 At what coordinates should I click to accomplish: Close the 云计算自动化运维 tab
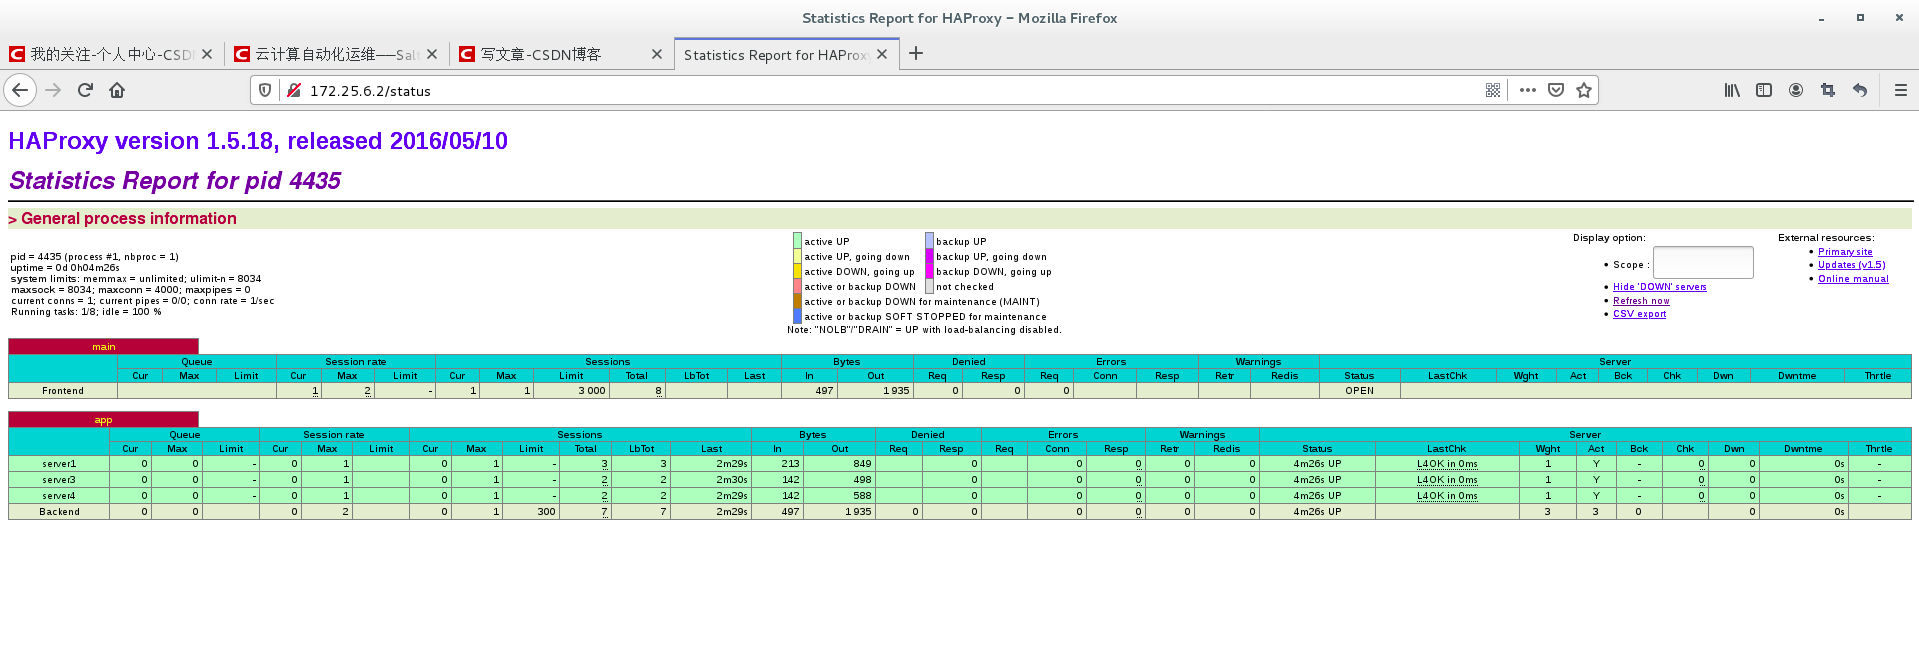[x=432, y=54]
